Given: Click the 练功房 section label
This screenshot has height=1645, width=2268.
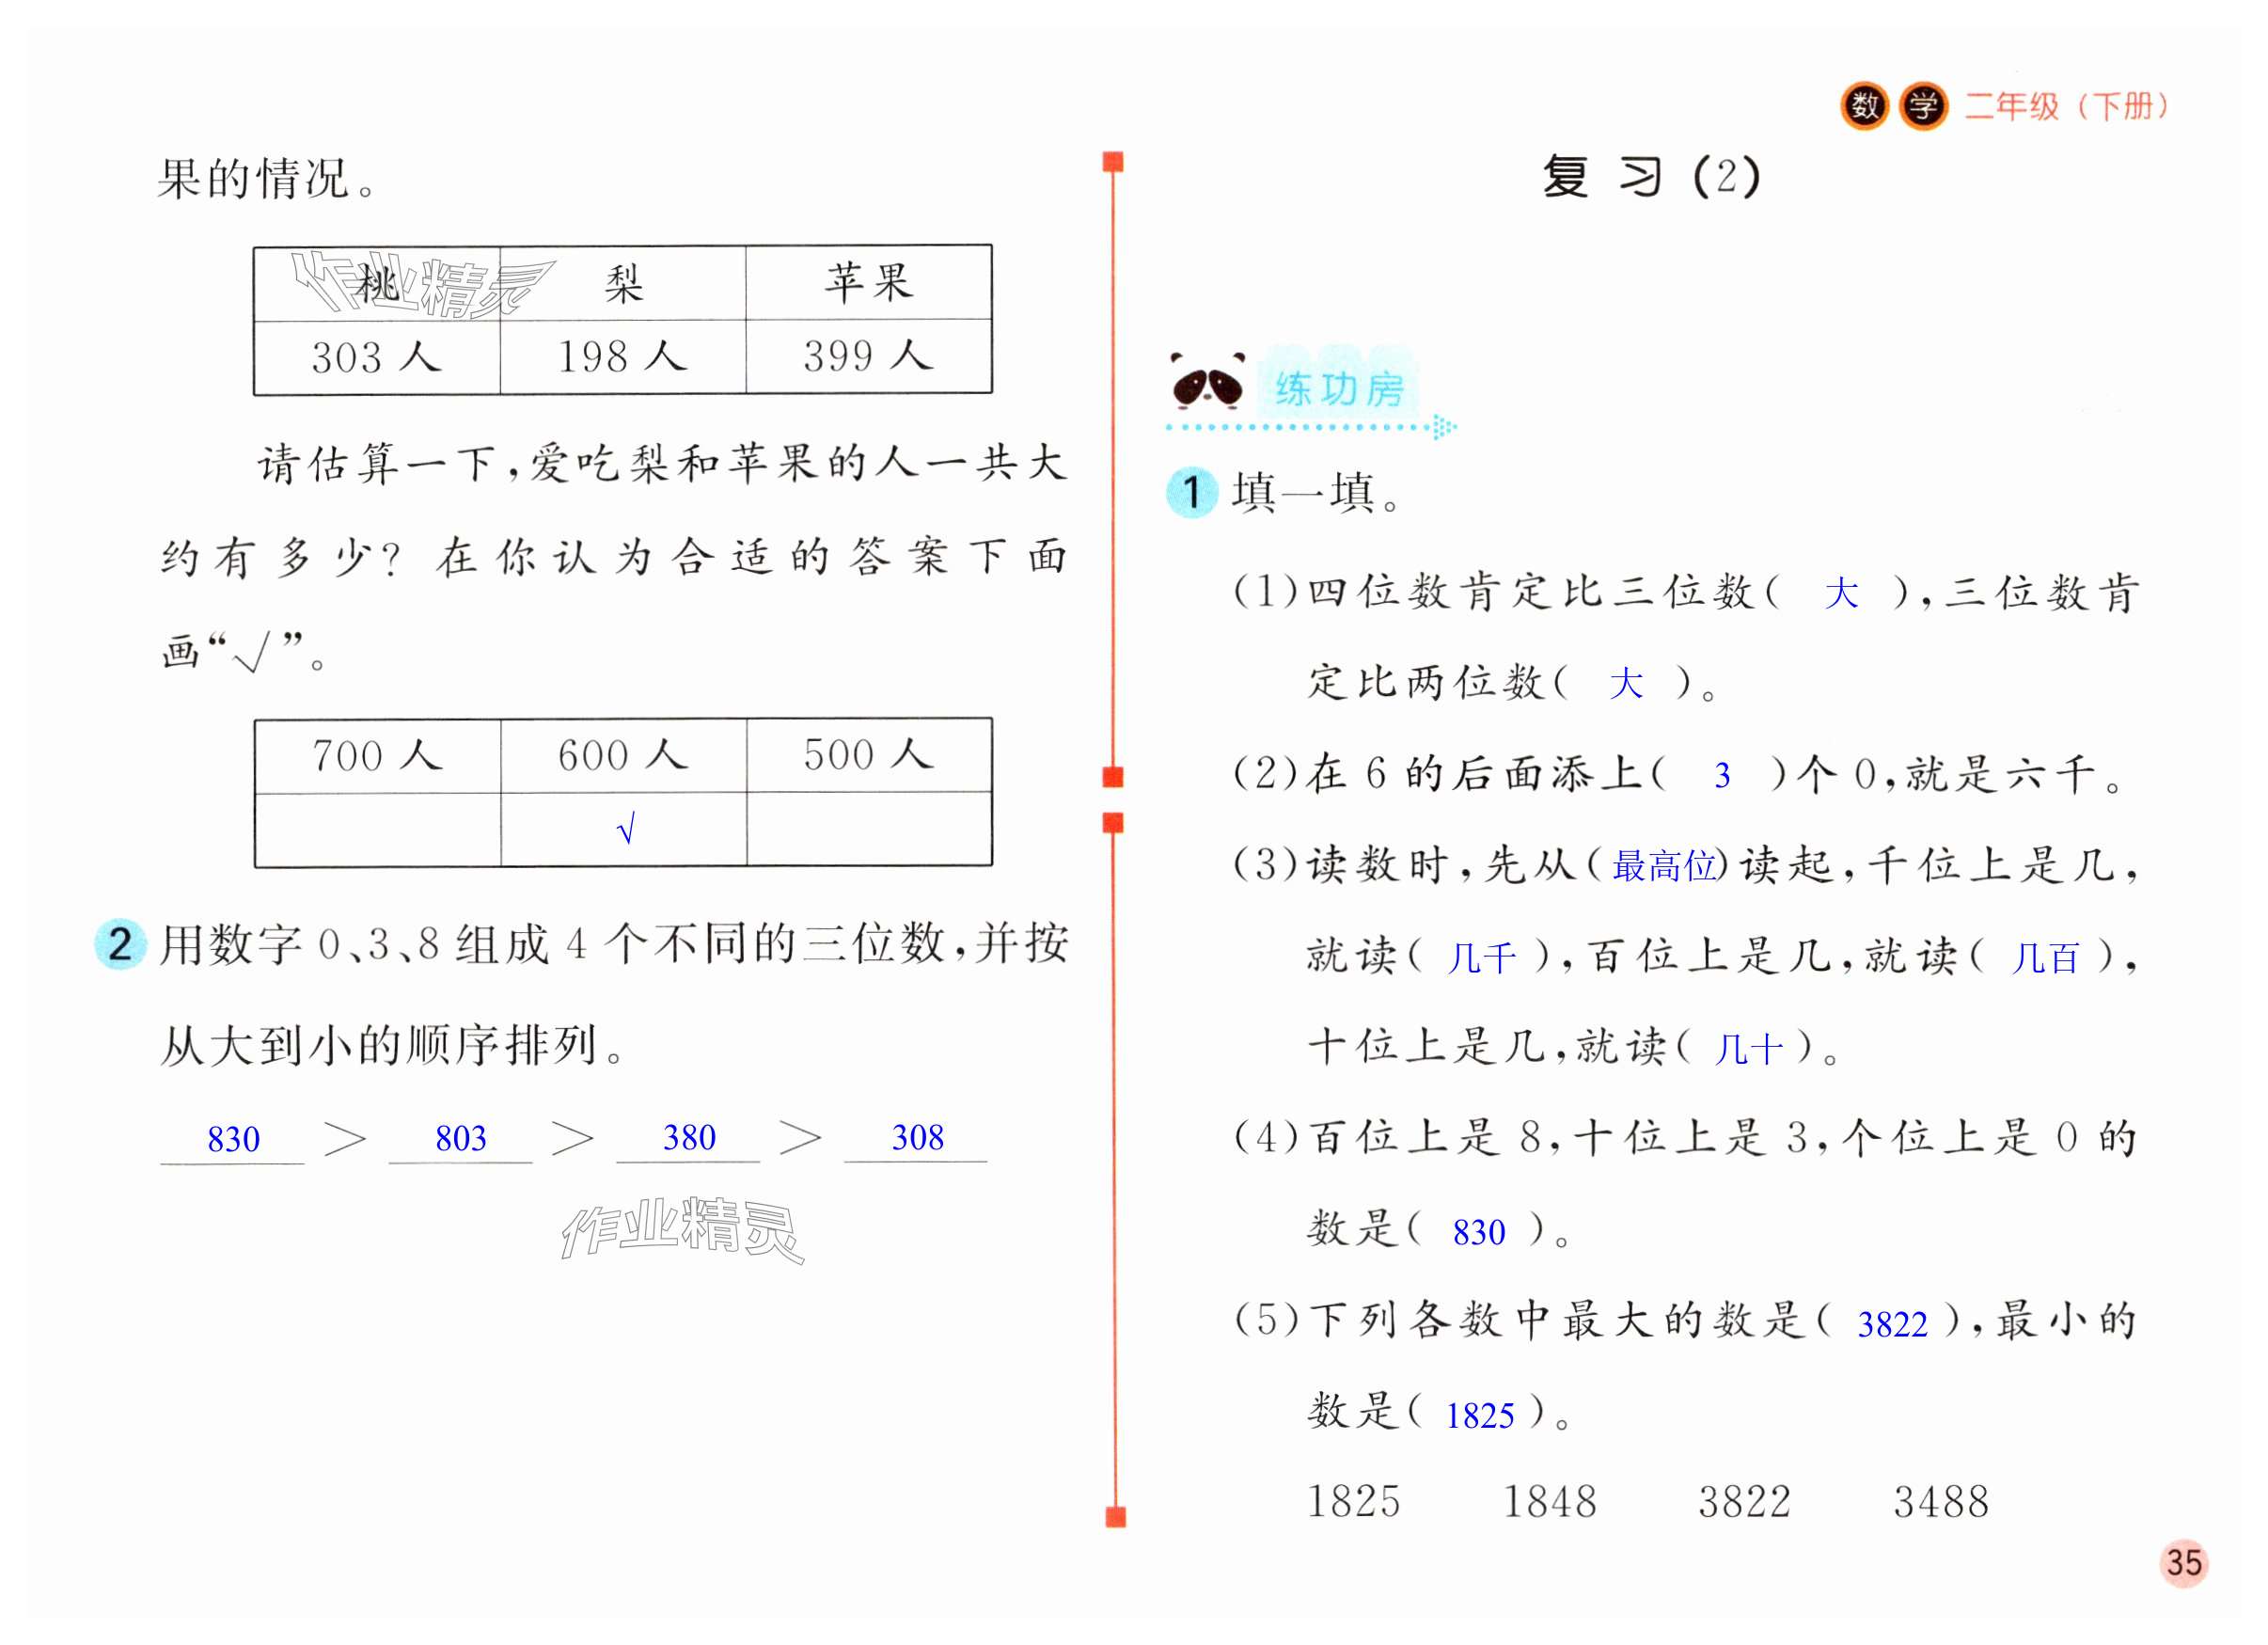Looking at the screenshot, I should tap(1338, 388).
